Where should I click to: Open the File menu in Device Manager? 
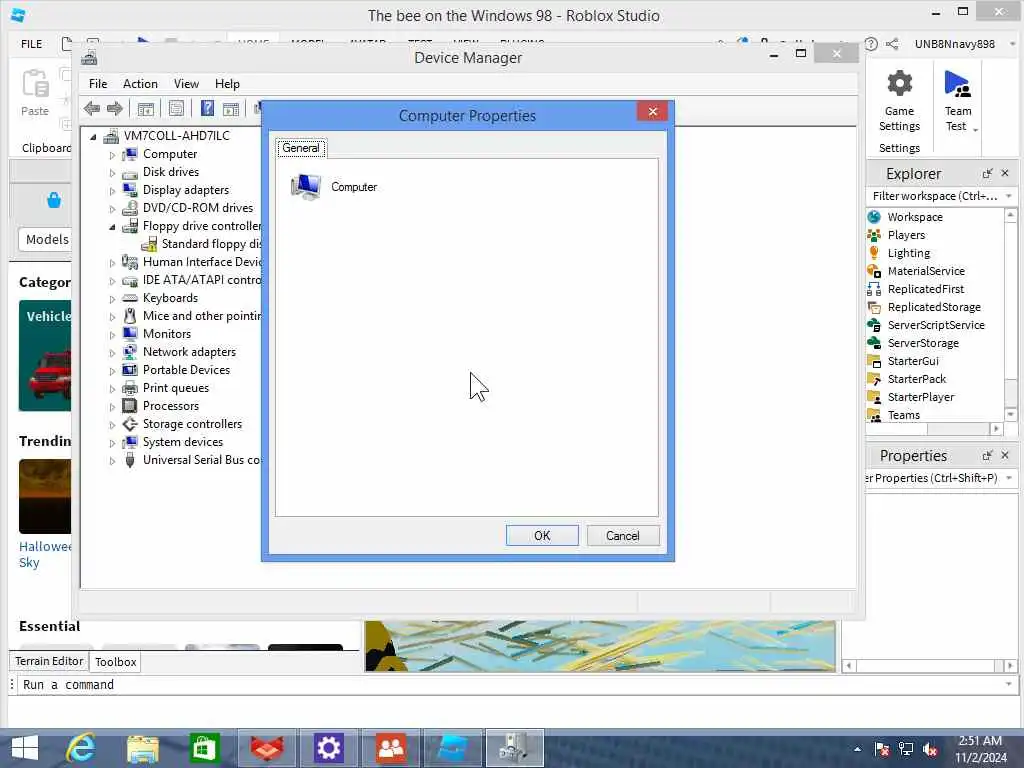98,84
